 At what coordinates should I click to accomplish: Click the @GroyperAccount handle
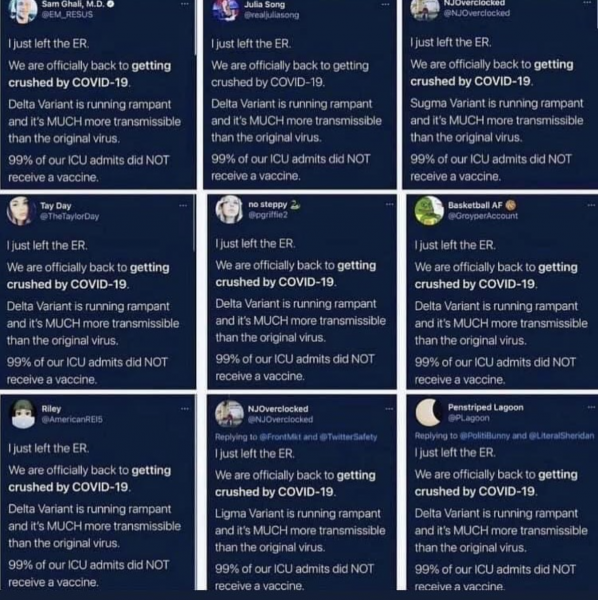(483, 216)
